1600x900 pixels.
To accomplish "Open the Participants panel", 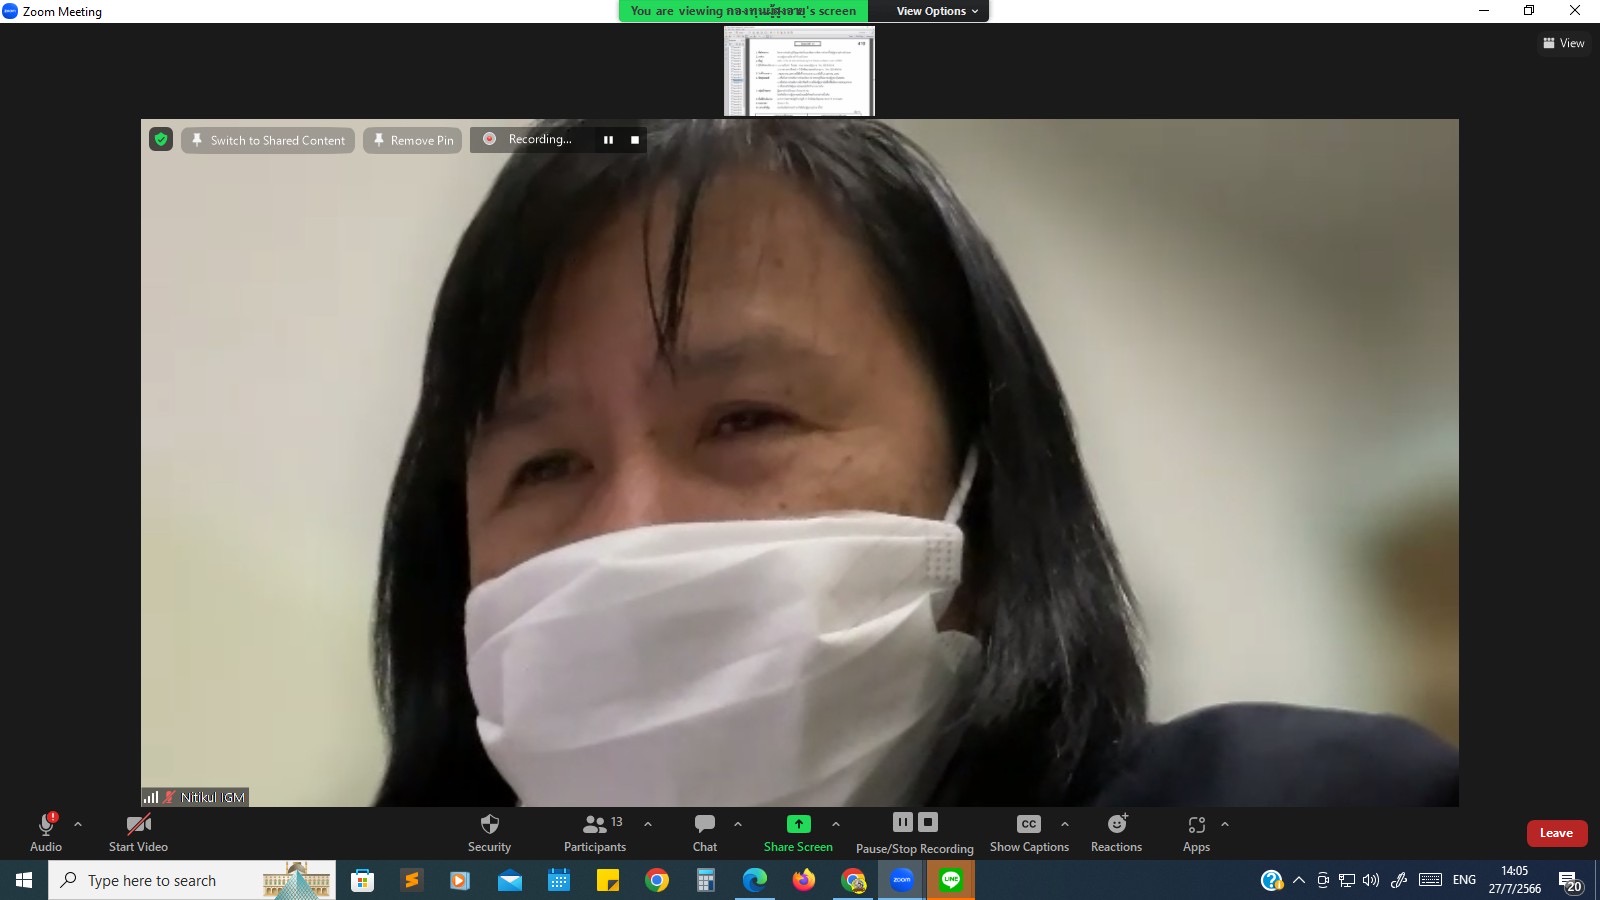I will click(x=595, y=832).
